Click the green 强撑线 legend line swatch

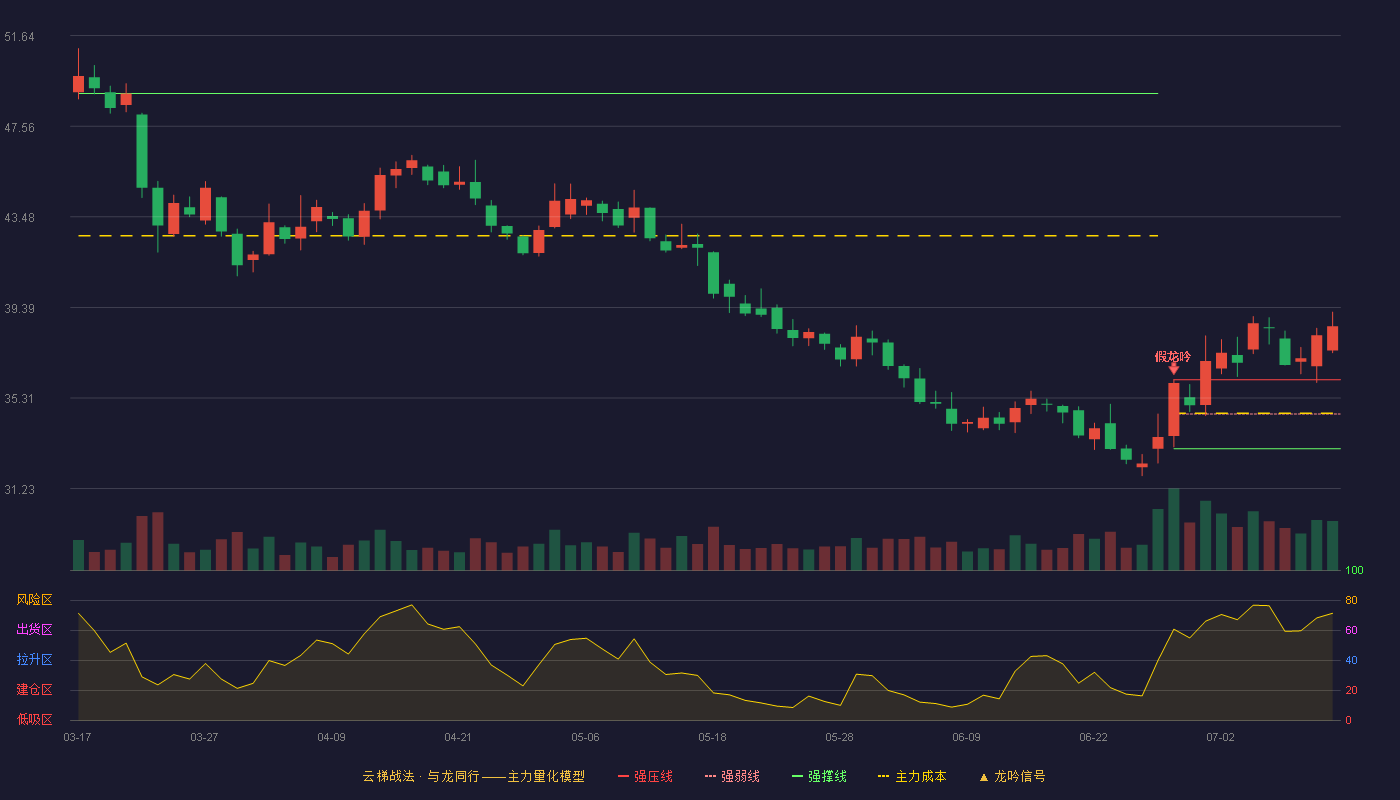(x=797, y=777)
